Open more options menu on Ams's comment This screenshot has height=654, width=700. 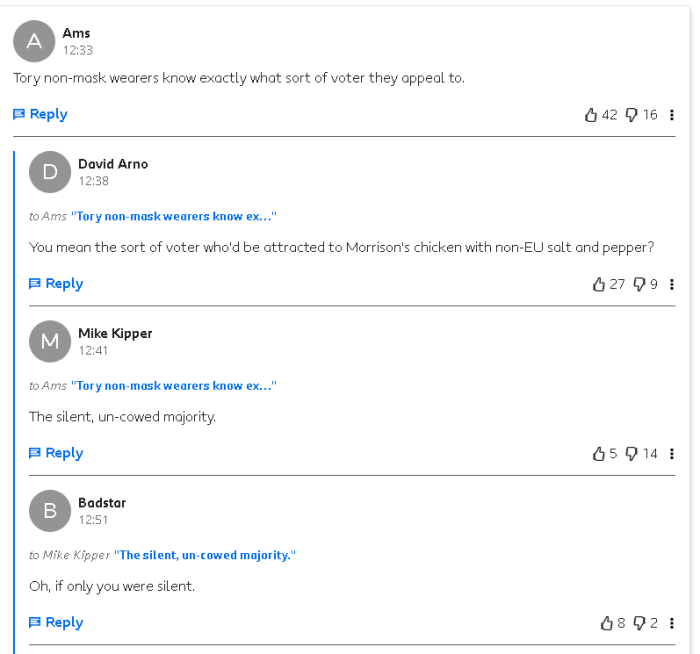(671, 115)
